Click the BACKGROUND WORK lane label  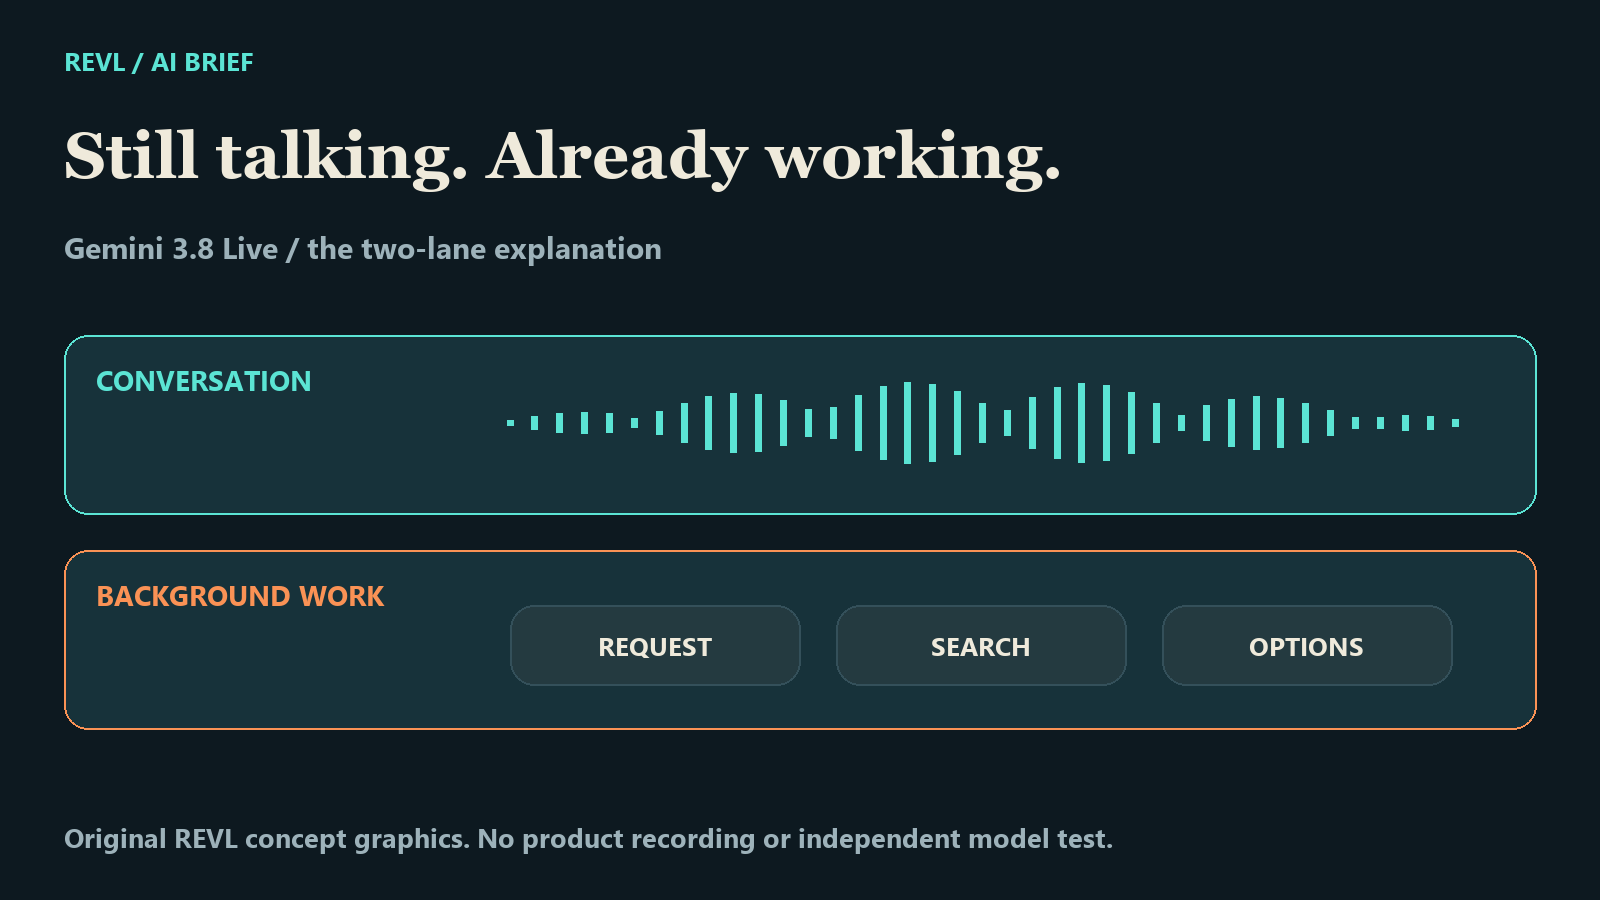pyautogui.click(x=240, y=596)
